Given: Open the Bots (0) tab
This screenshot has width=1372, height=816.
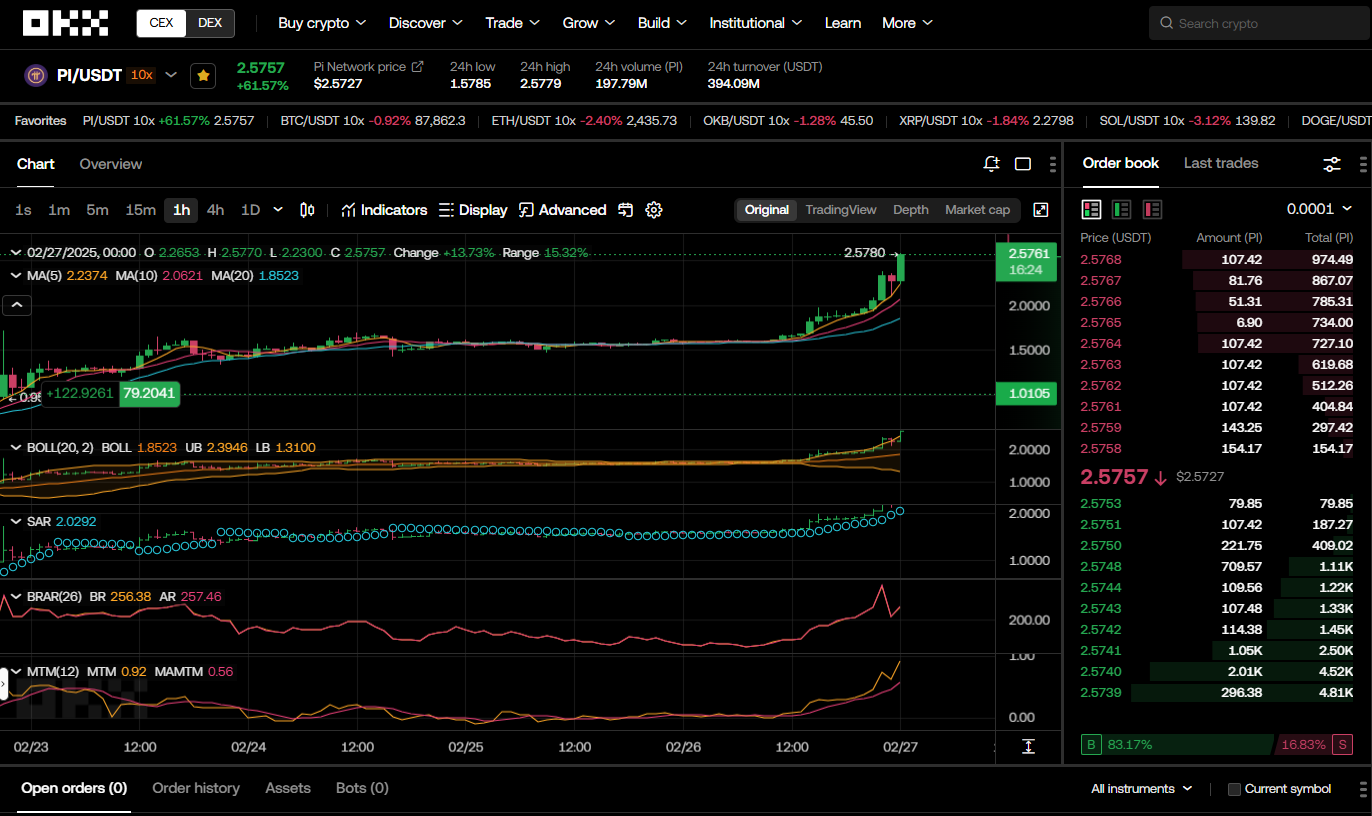Looking at the screenshot, I should click(x=362, y=788).
